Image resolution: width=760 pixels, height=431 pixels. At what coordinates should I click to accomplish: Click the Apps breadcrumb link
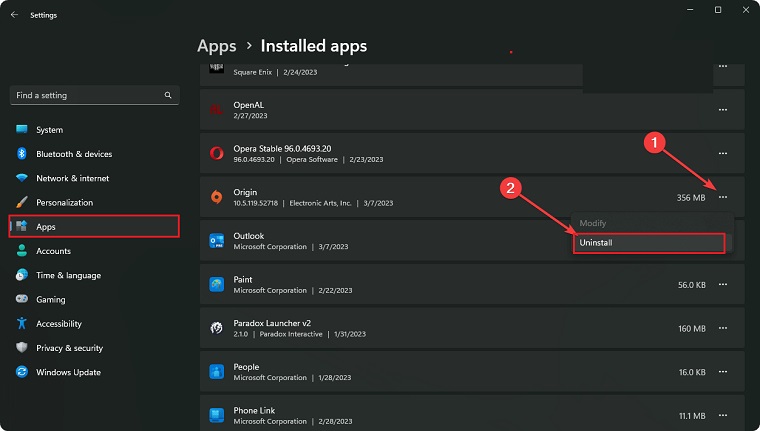click(217, 46)
